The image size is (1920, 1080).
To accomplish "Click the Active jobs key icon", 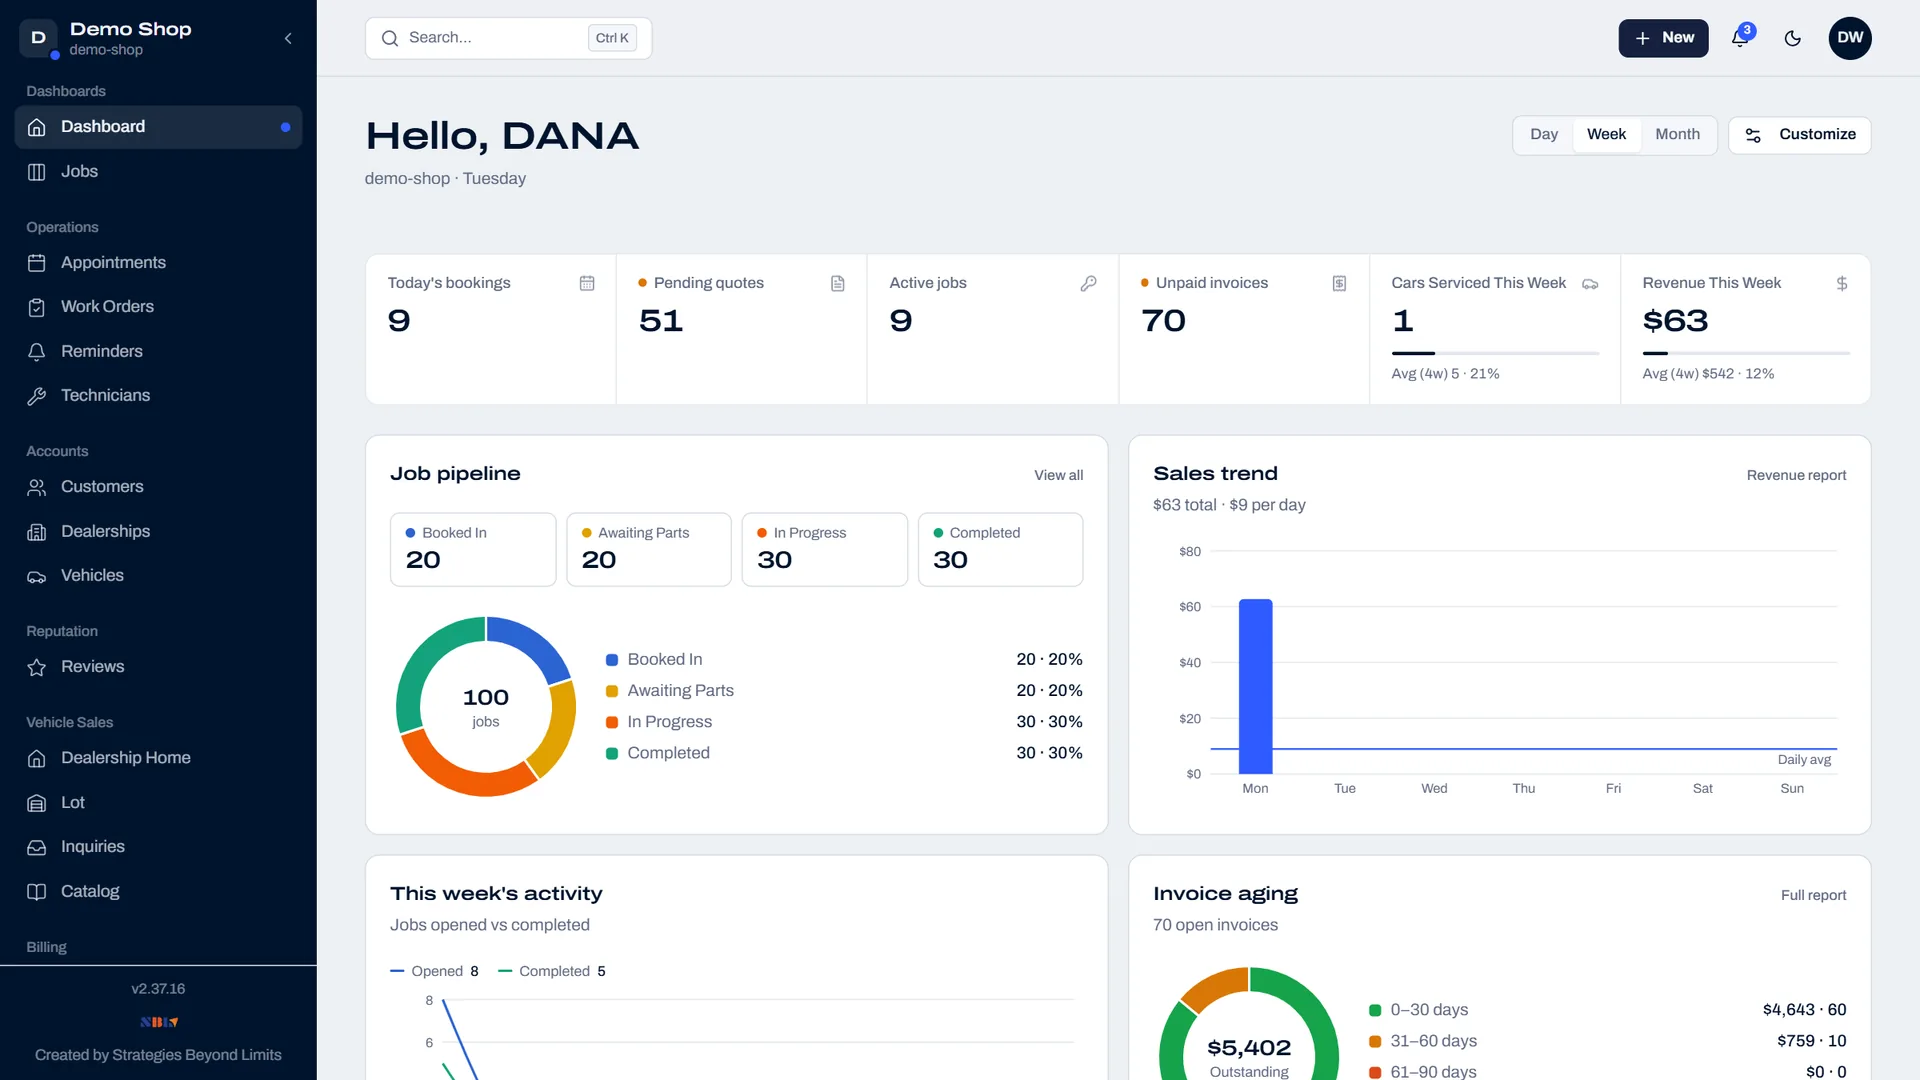I will pyautogui.click(x=1088, y=284).
